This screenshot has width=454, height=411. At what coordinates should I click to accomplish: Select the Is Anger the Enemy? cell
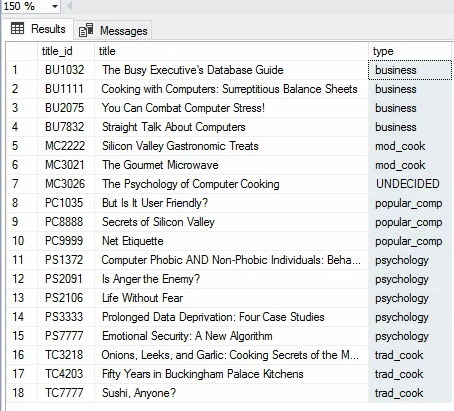point(231,279)
